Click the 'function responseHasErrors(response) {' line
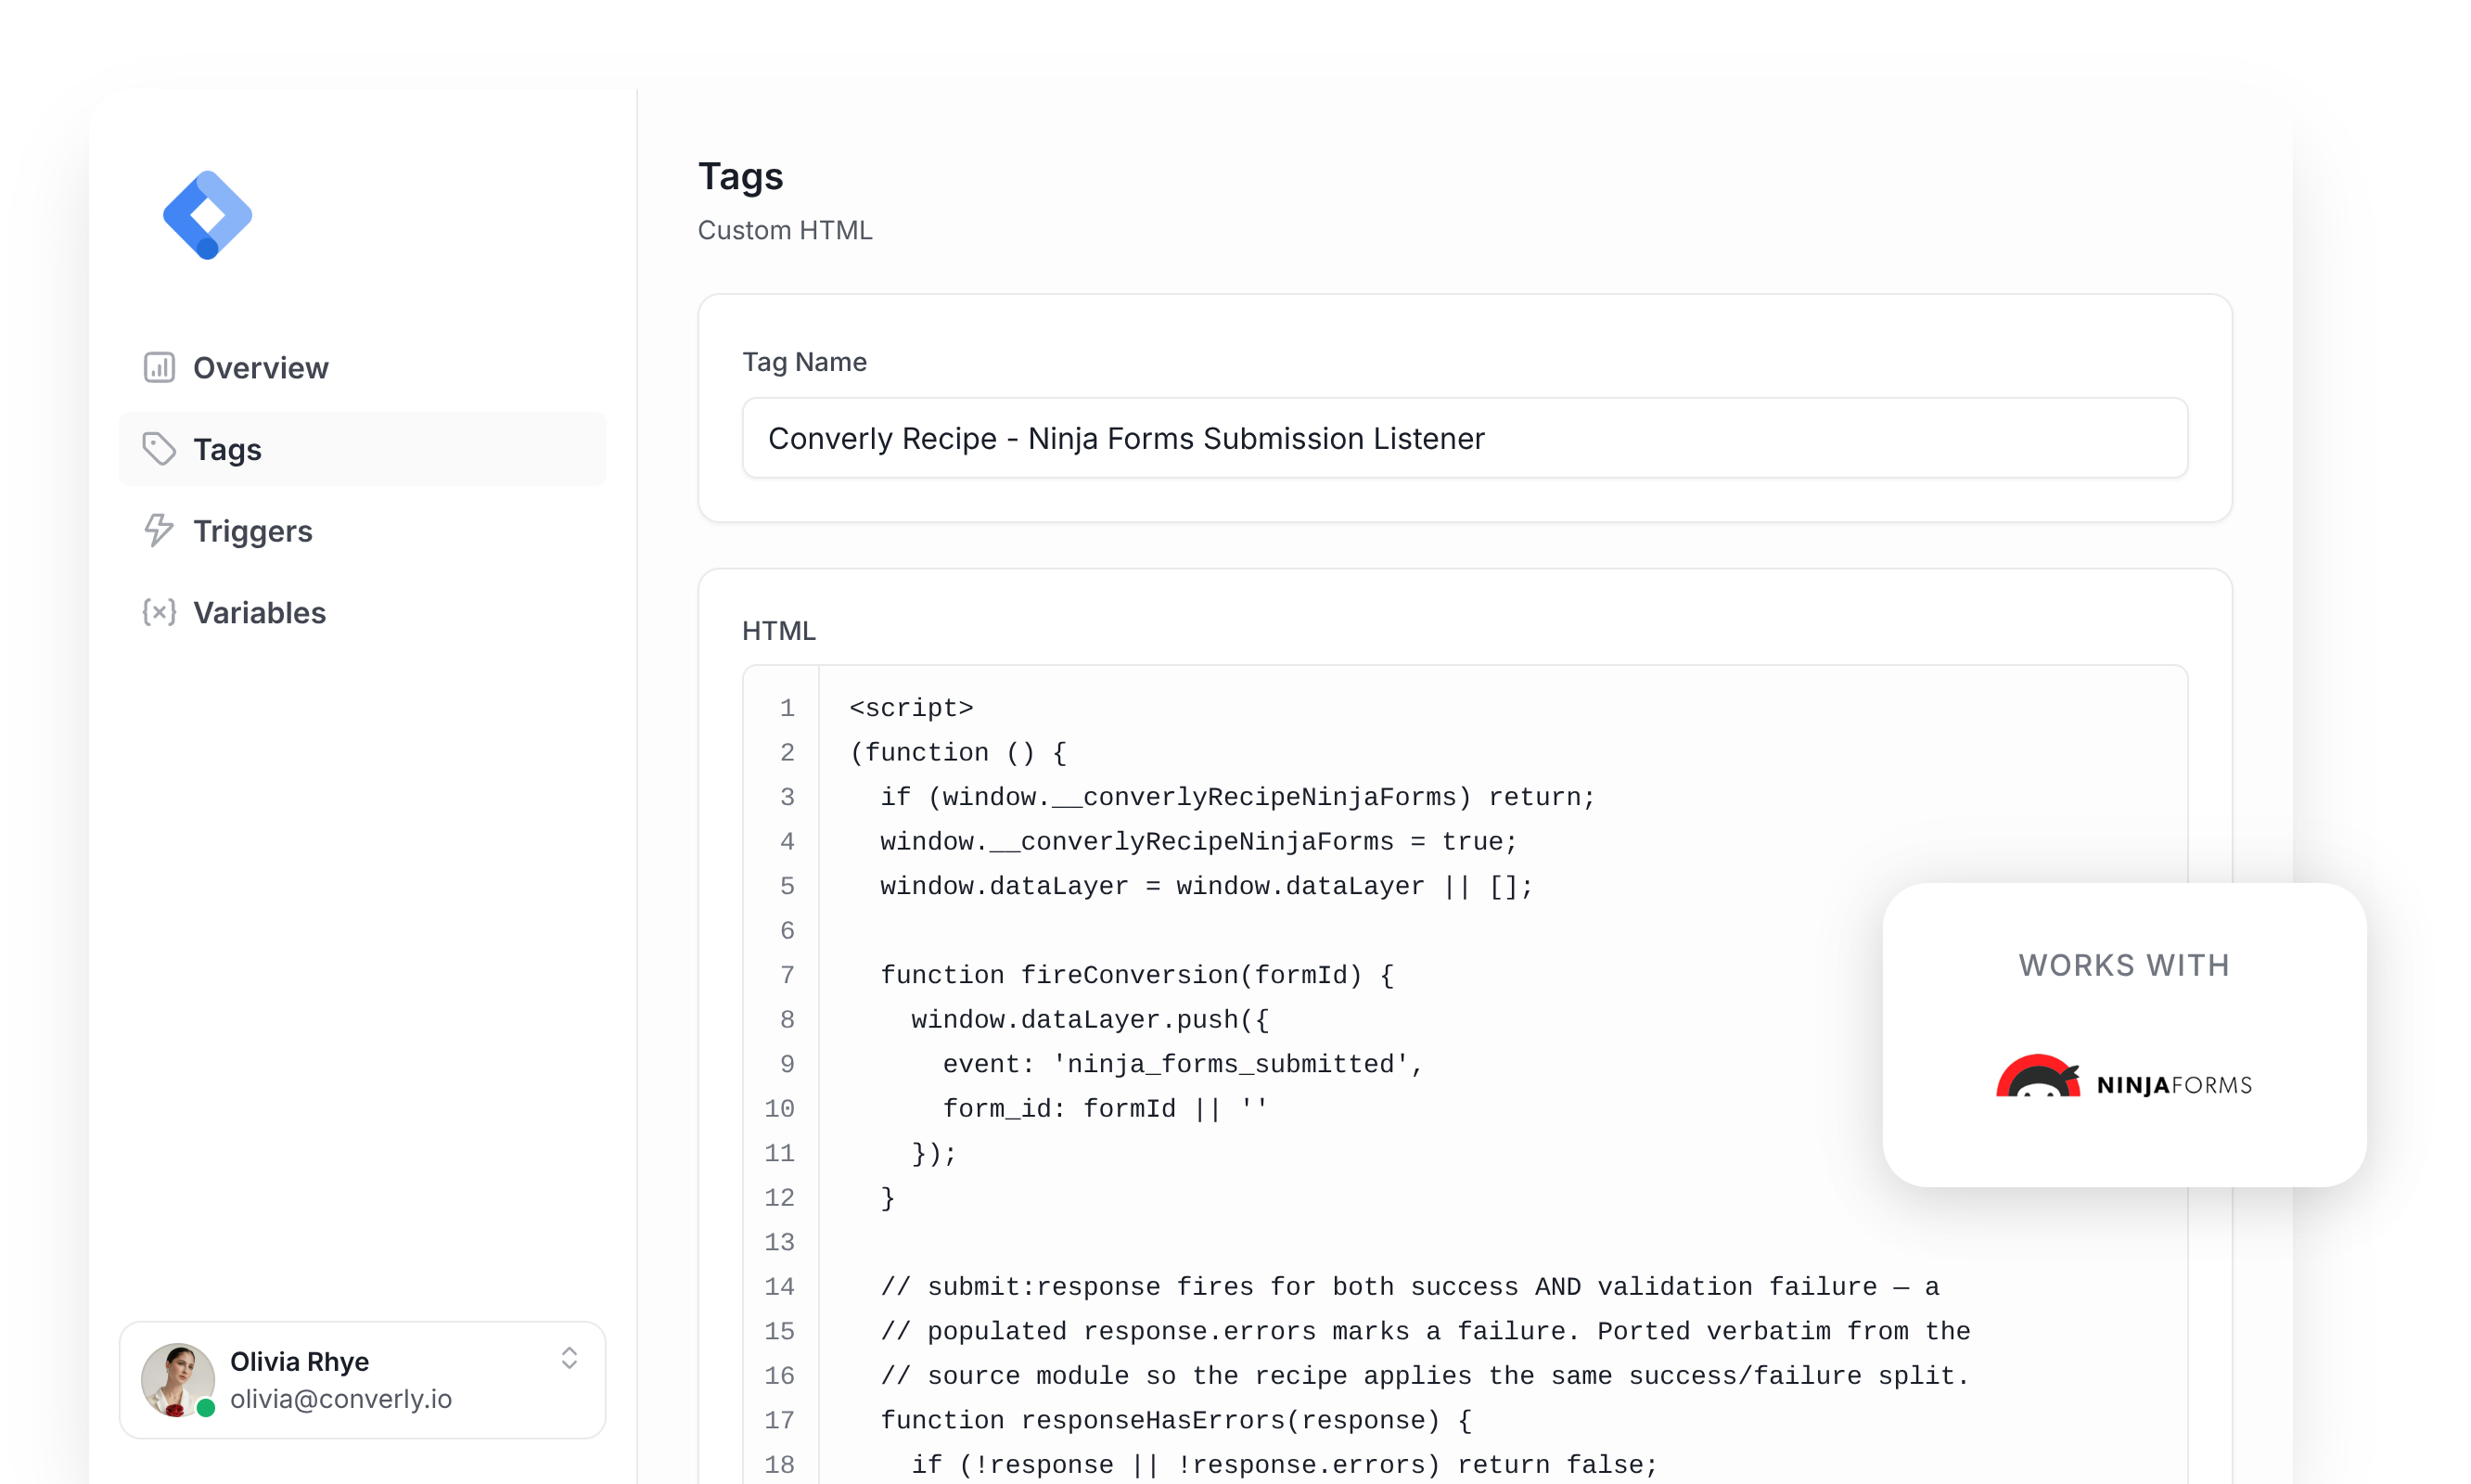This screenshot has width=2471, height=1484. pos(1175,1420)
